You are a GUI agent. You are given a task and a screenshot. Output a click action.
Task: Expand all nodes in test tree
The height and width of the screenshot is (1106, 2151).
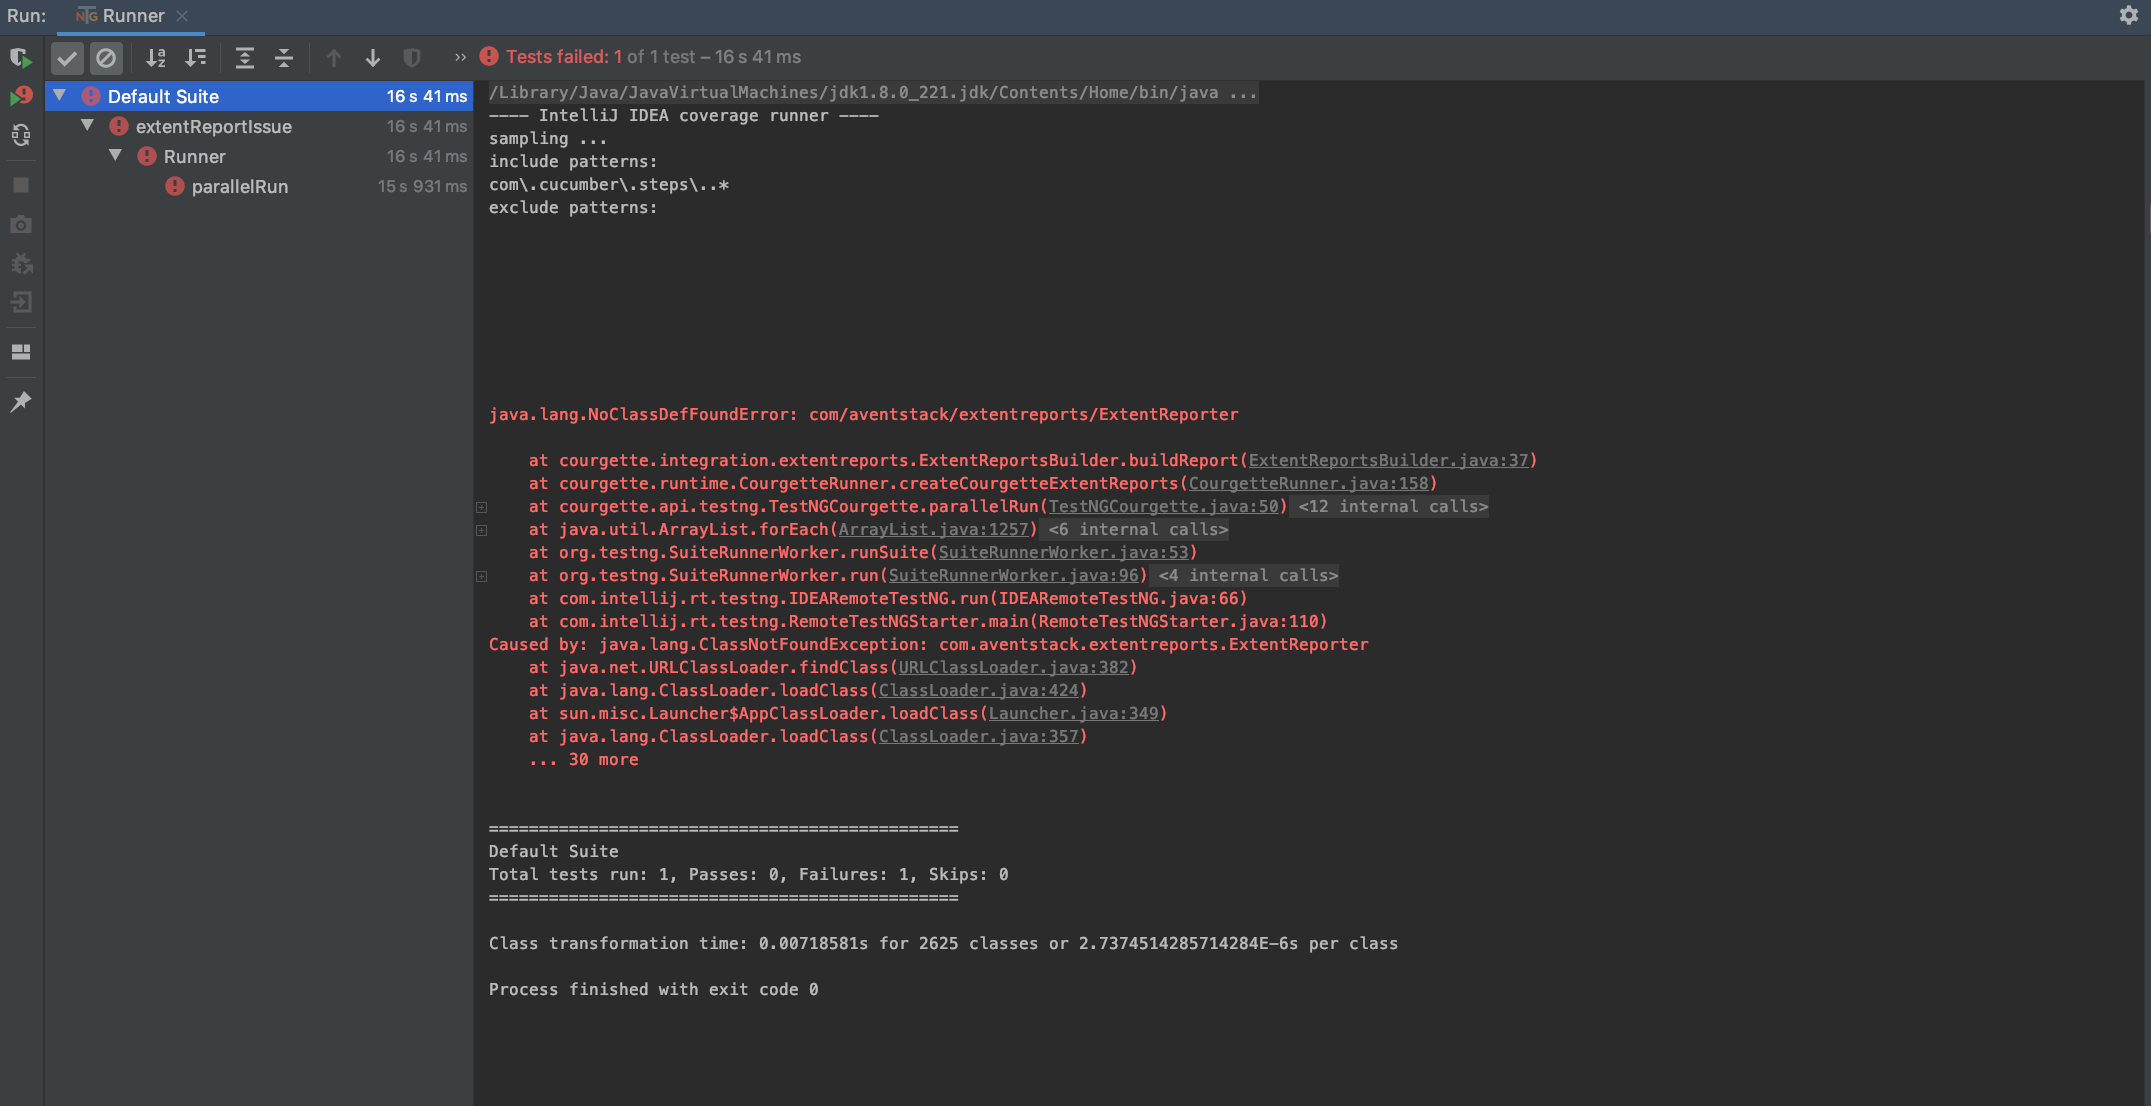(x=244, y=58)
